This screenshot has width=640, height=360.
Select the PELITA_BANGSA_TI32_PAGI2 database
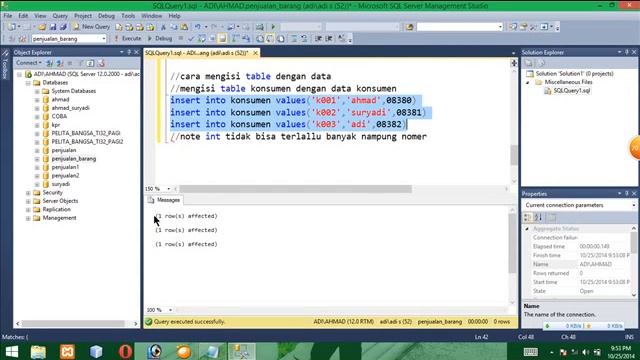[87, 142]
